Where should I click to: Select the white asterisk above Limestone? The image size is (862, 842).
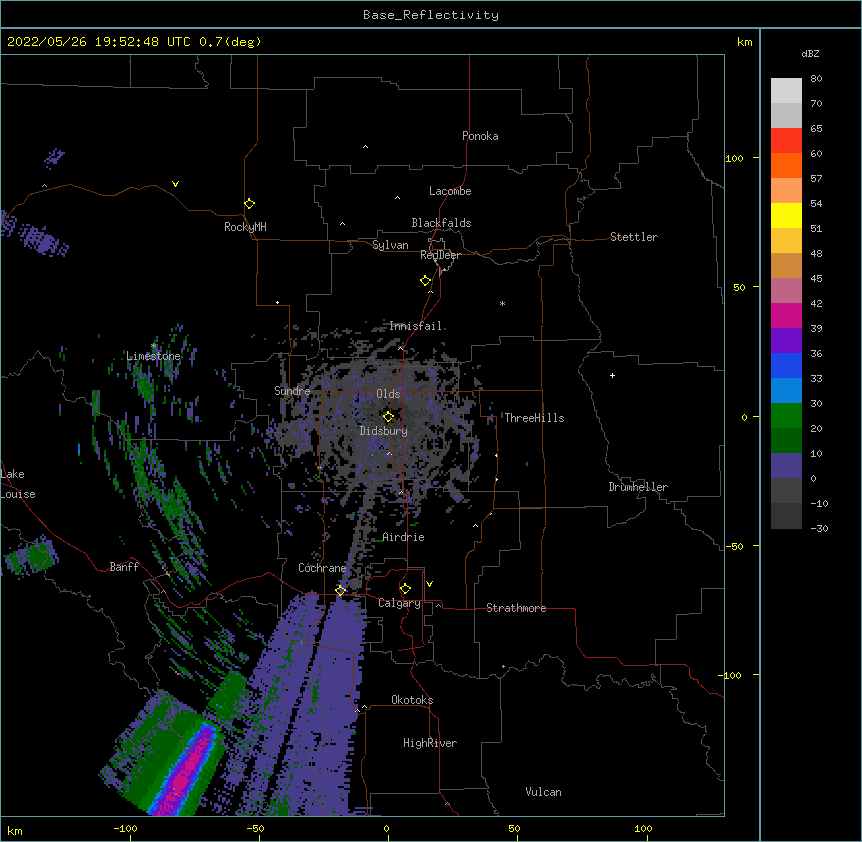(x=154, y=346)
